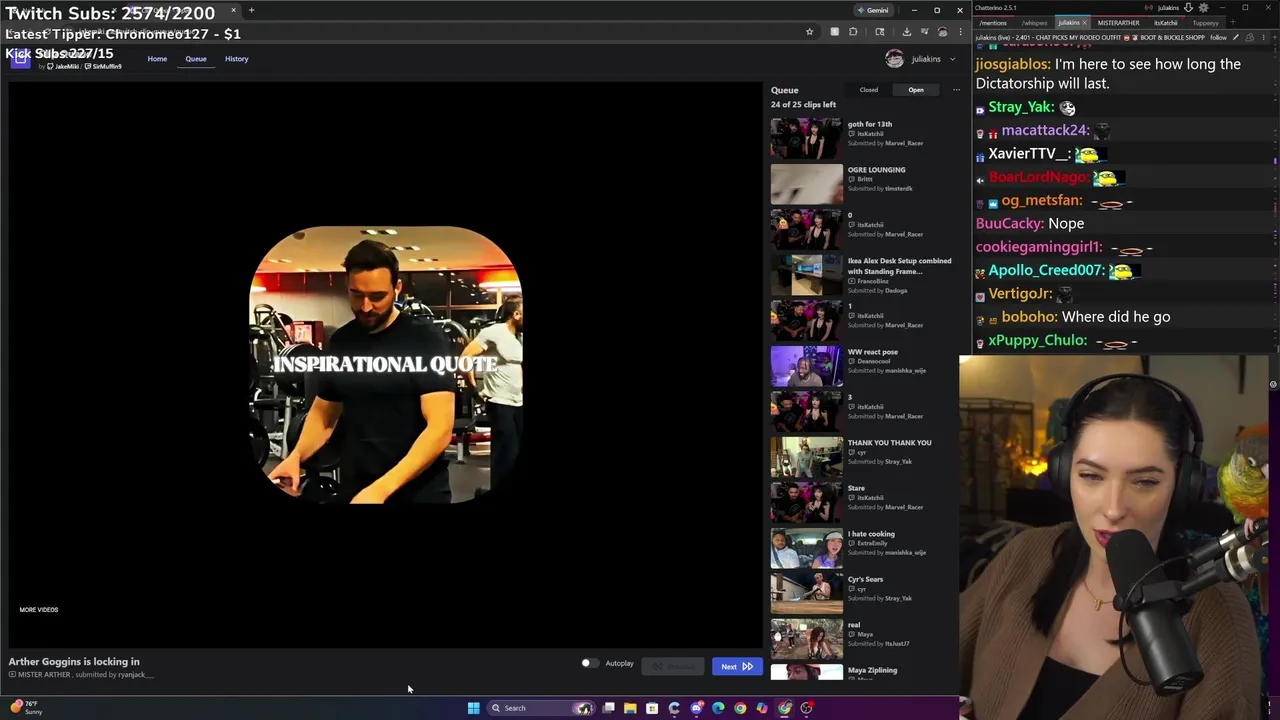Click the weather widget on the taskbar
This screenshot has width=1280, height=720.
tap(27, 707)
